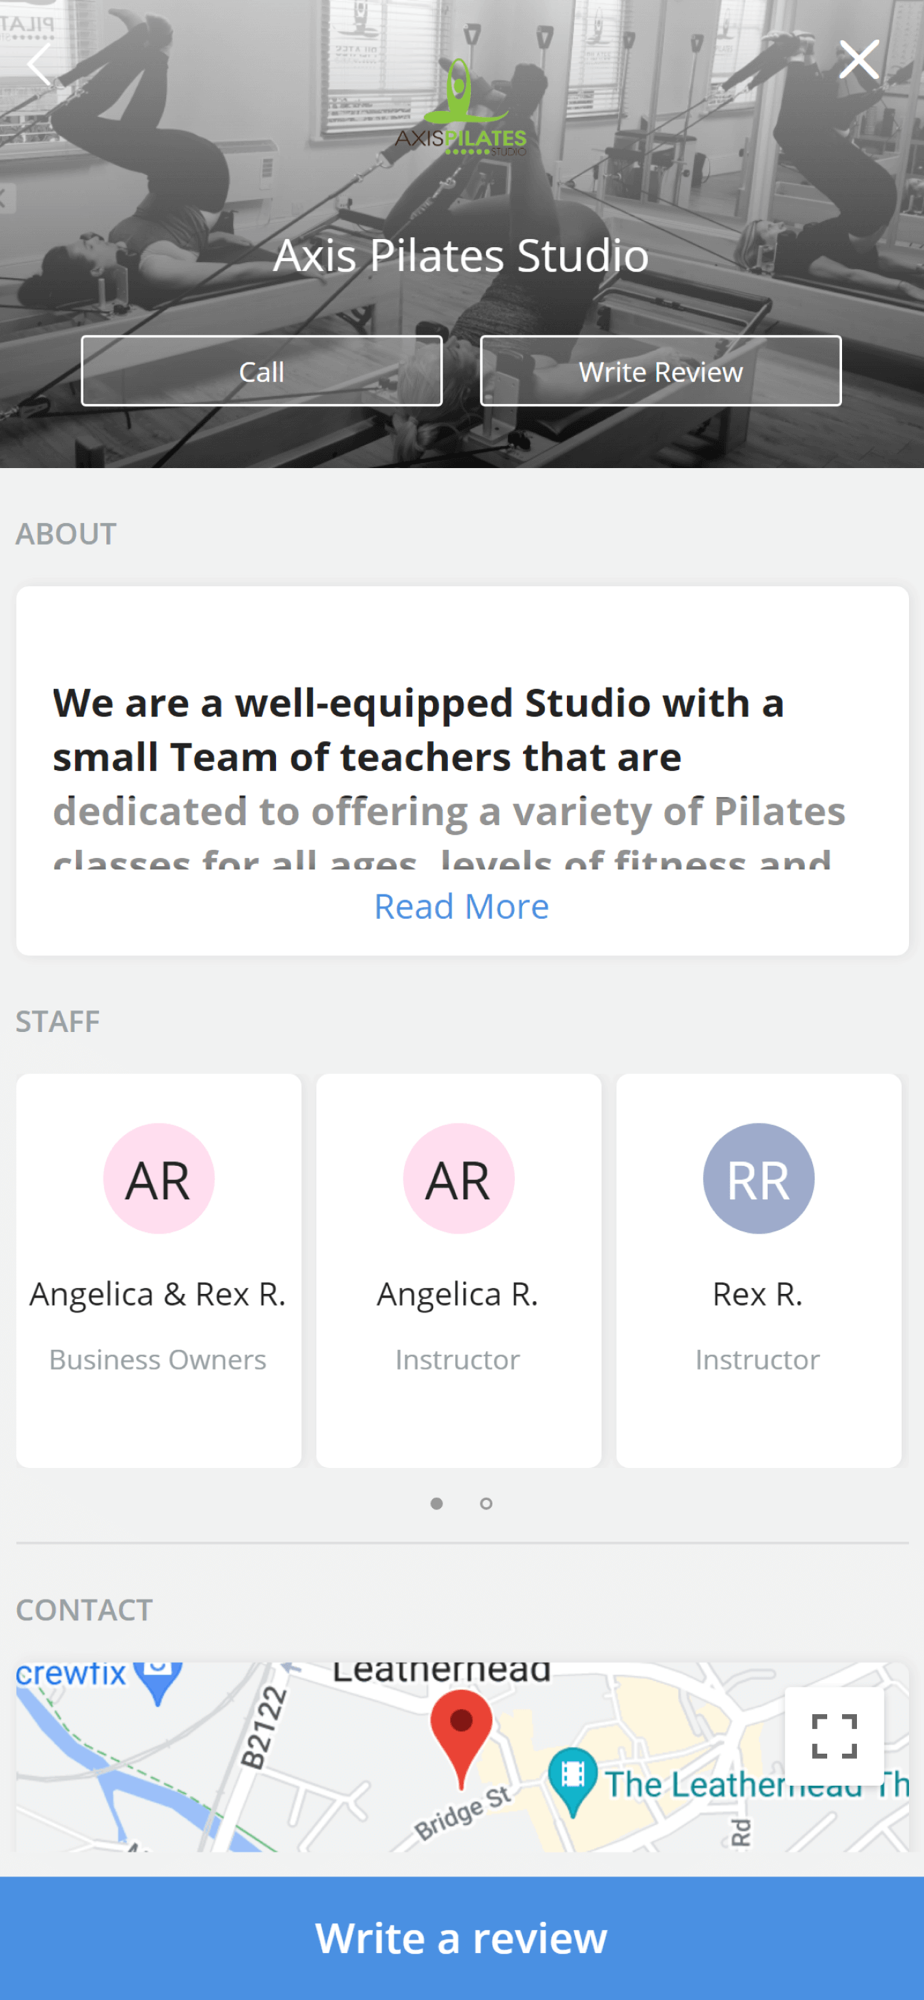Close the Axis Pilates Studio page
924x2000 pixels.
(x=859, y=60)
